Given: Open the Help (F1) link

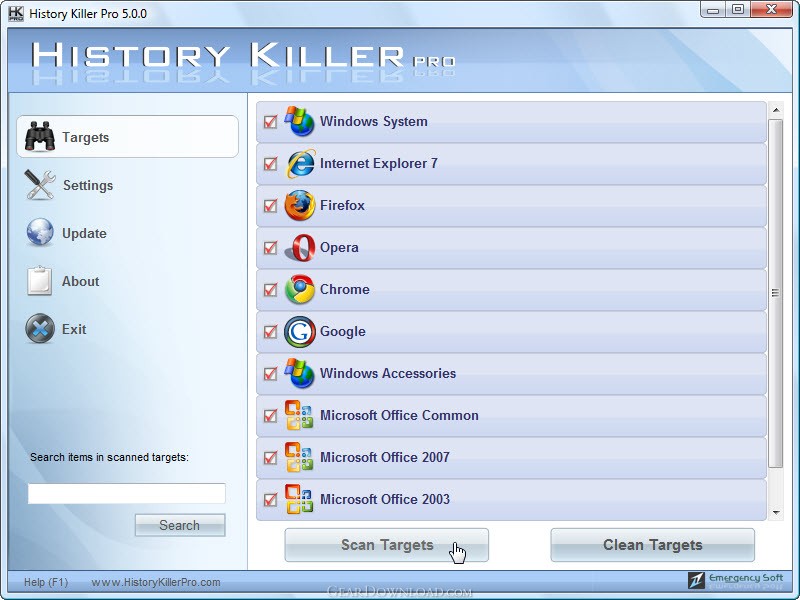Looking at the screenshot, I should 46,582.
